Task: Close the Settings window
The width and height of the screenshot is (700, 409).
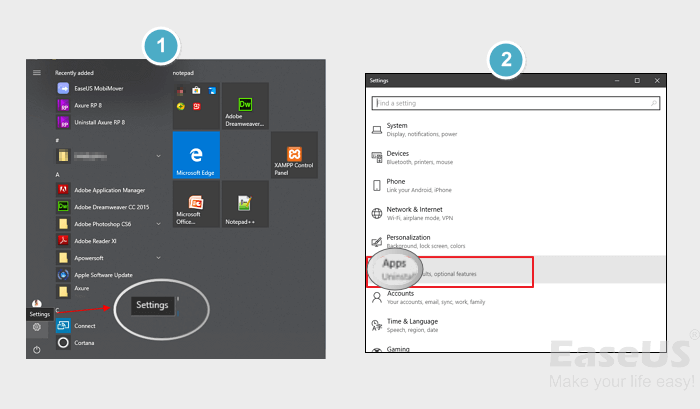Action: pos(657,80)
